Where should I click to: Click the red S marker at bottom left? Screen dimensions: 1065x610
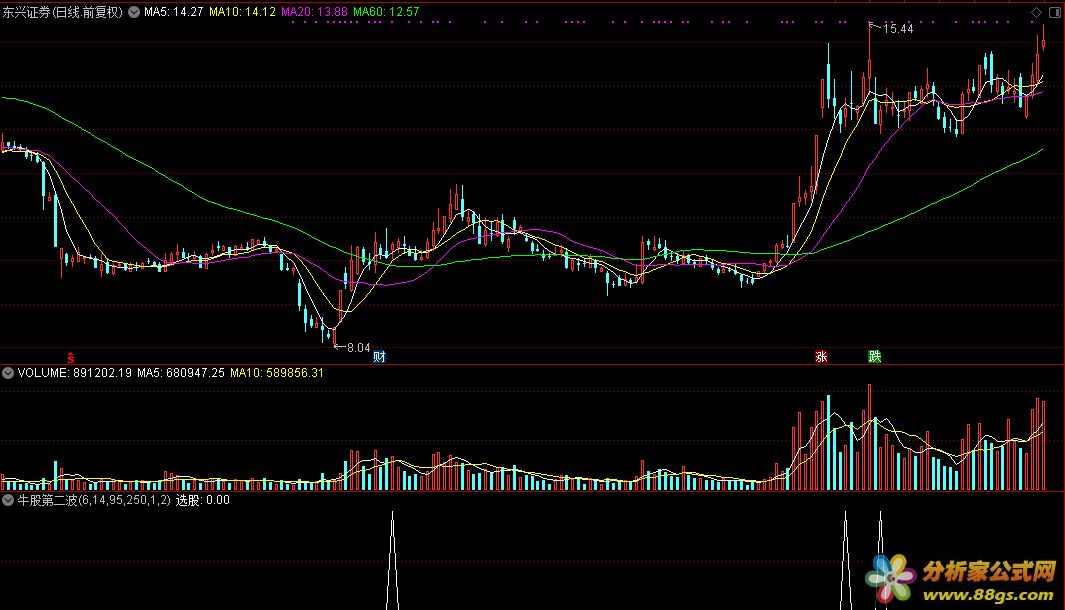pos(71,358)
